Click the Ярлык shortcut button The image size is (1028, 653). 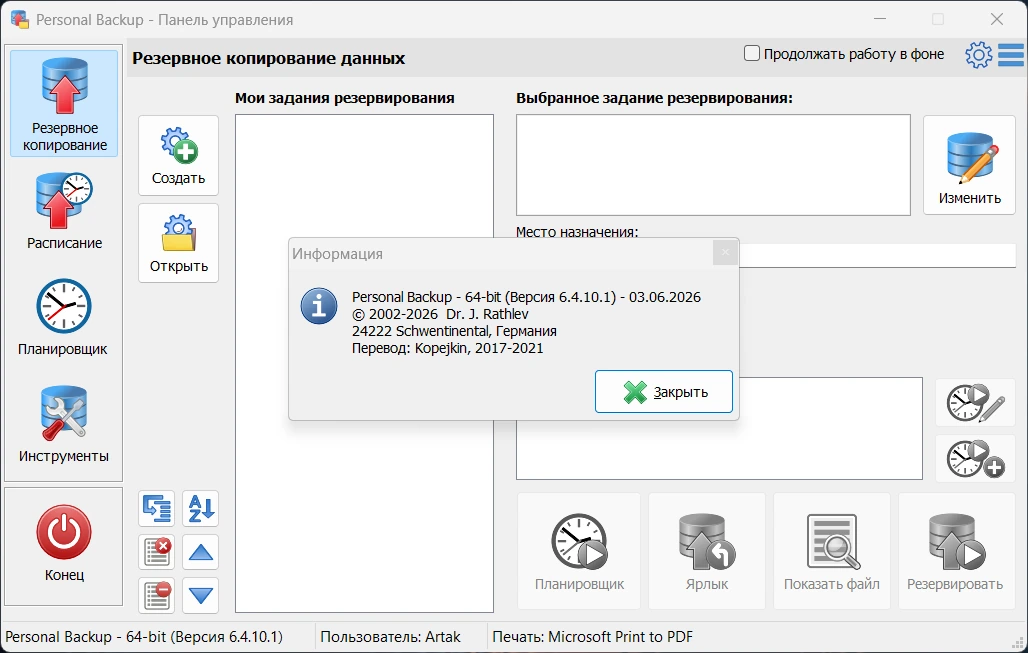(707, 551)
